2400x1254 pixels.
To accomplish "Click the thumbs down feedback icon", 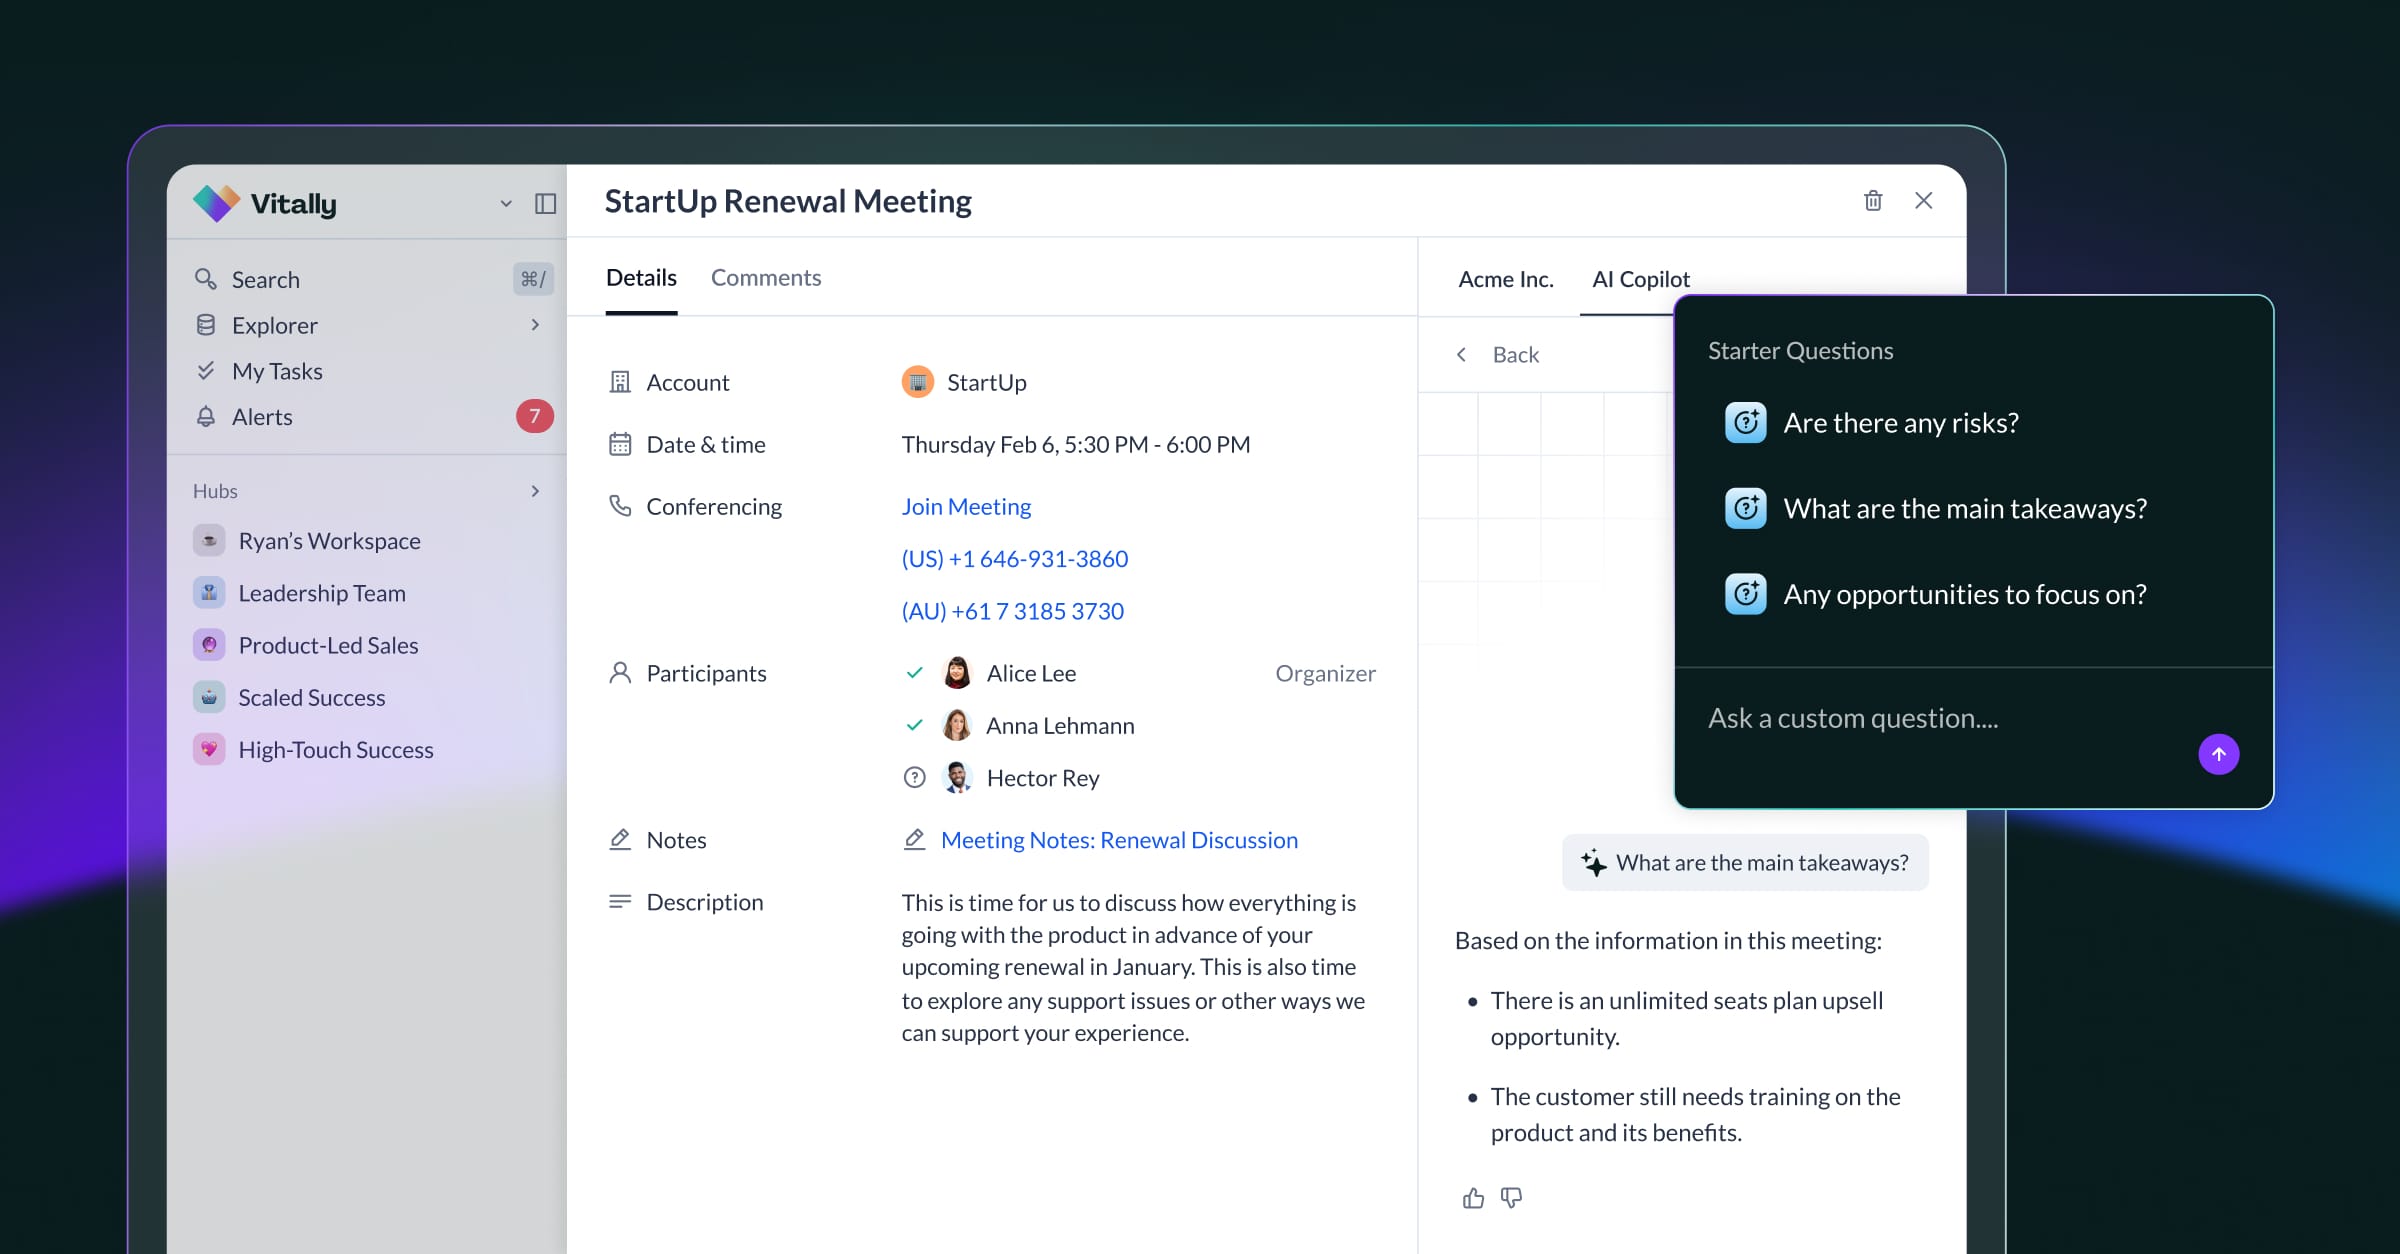I will coord(1512,1198).
